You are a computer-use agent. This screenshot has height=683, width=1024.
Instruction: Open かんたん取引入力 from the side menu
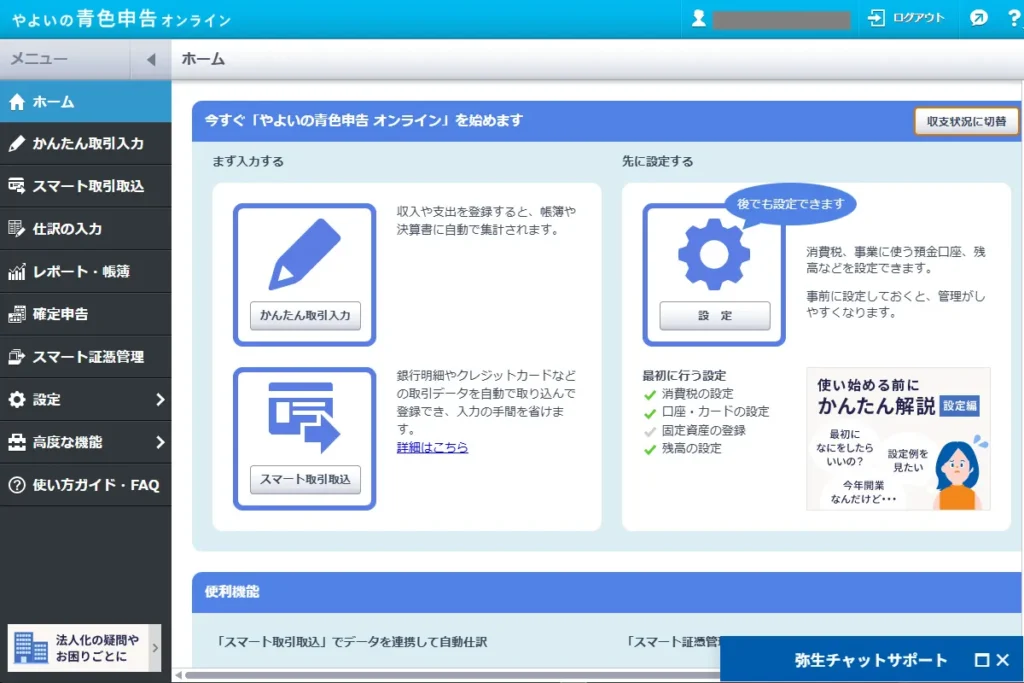click(86, 144)
